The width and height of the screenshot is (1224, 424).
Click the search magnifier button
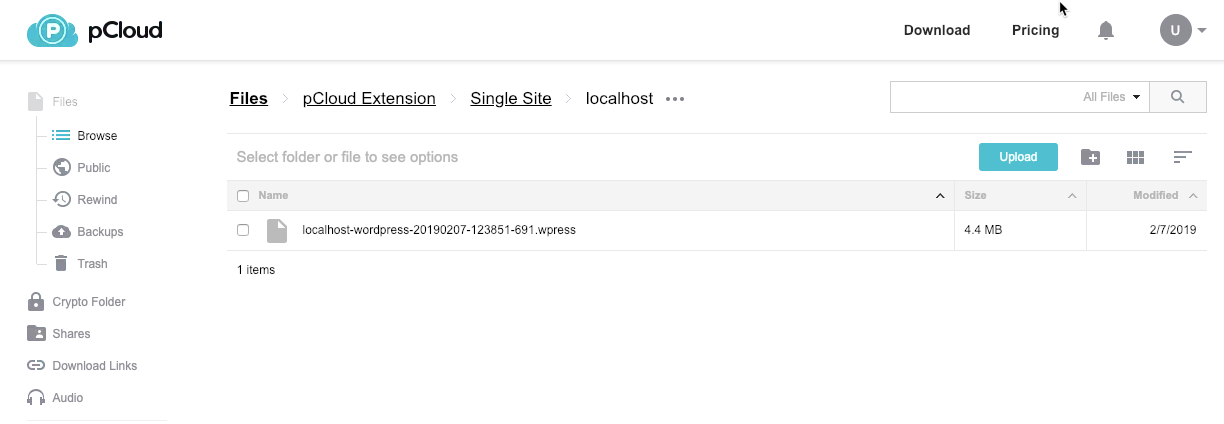click(1177, 97)
